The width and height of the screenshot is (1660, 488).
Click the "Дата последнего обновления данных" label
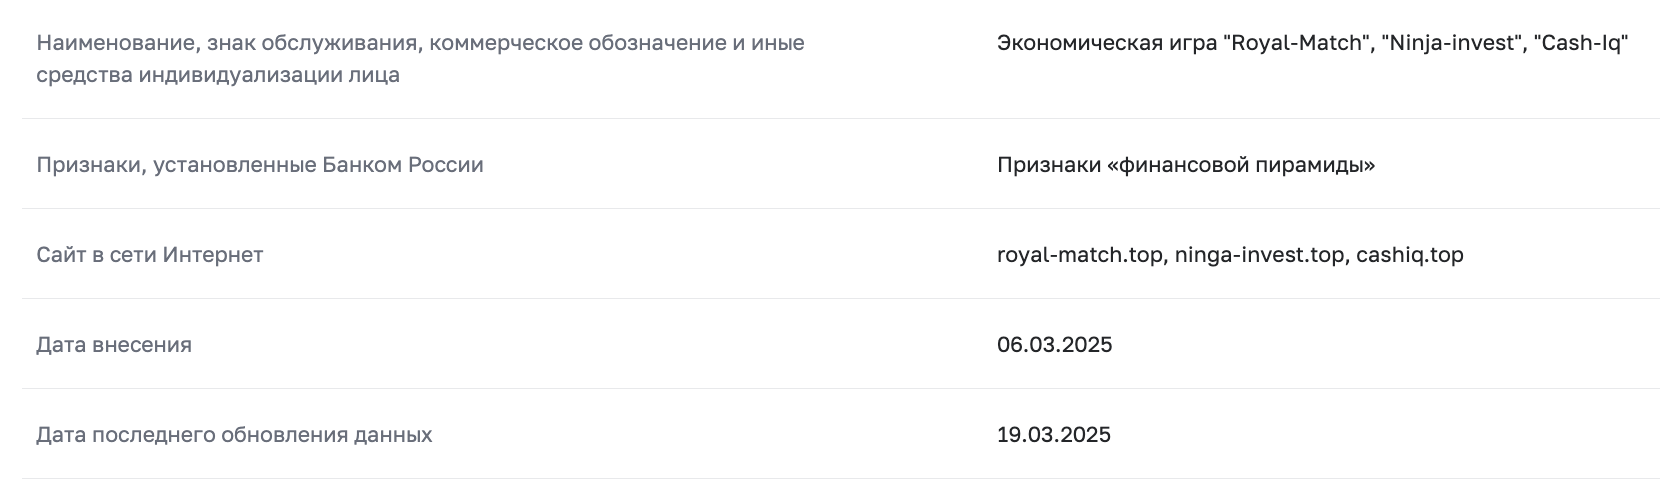tap(234, 434)
